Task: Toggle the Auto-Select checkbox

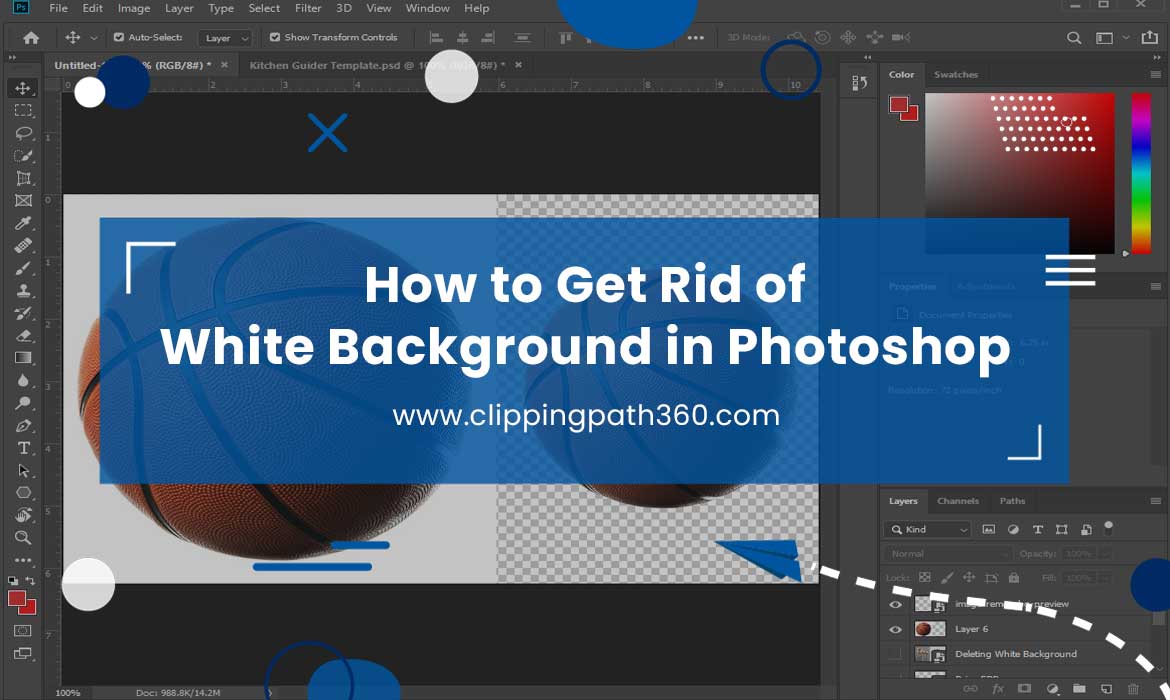Action: point(119,37)
